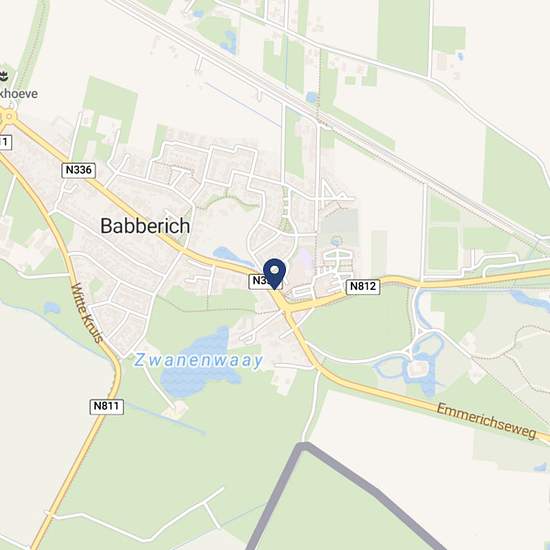
Task: Click the Emmerichseweg road label
Action: tap(487, 421)
